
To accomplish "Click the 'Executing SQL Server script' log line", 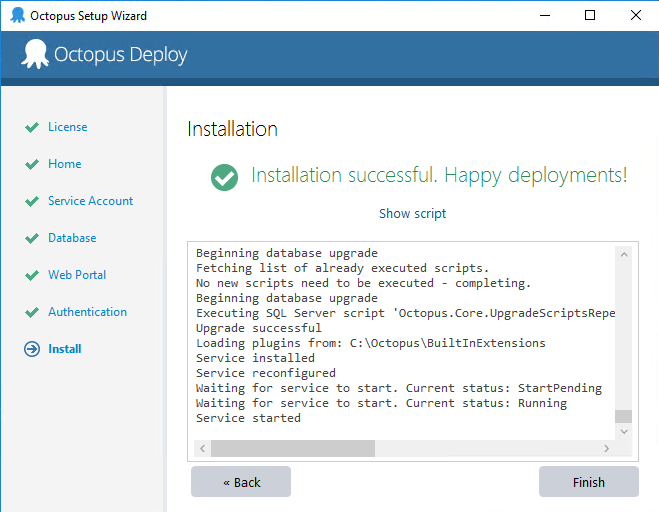I will 406,313.
